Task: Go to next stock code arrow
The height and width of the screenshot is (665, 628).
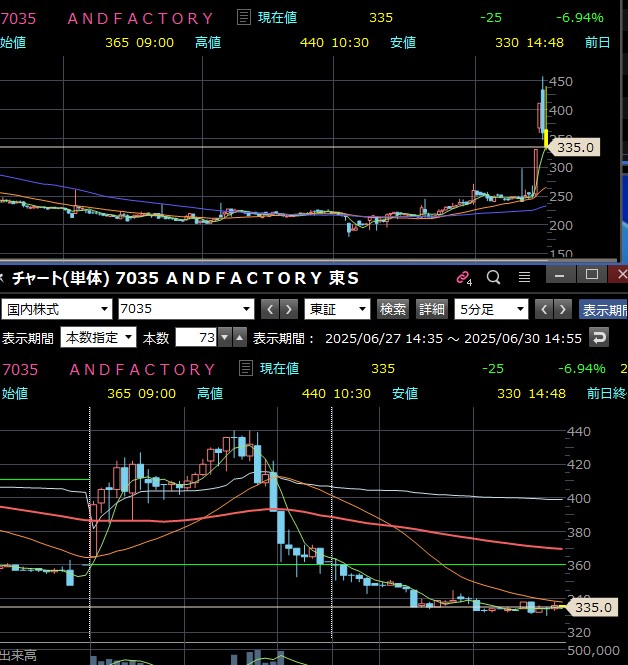Action: 289,309
